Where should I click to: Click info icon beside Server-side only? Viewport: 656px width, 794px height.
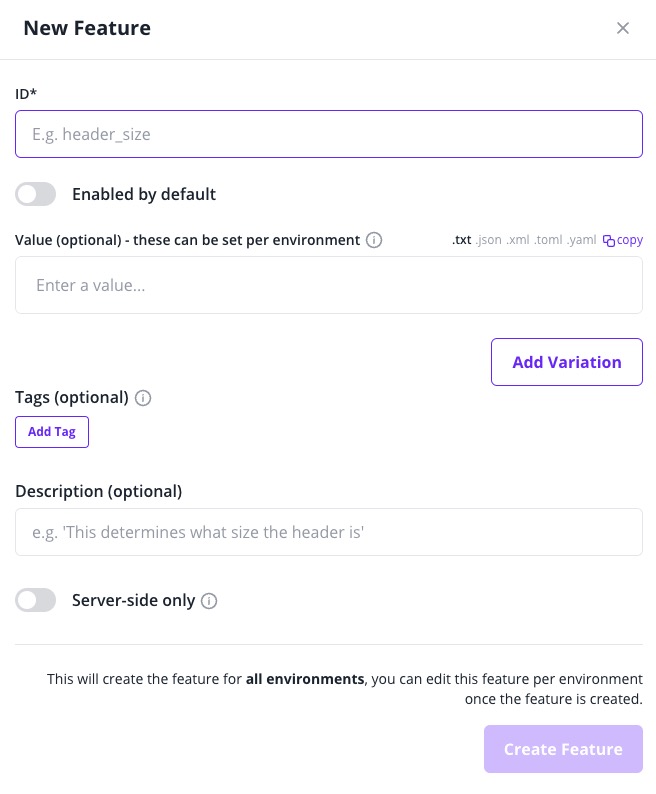coord(209,601)
